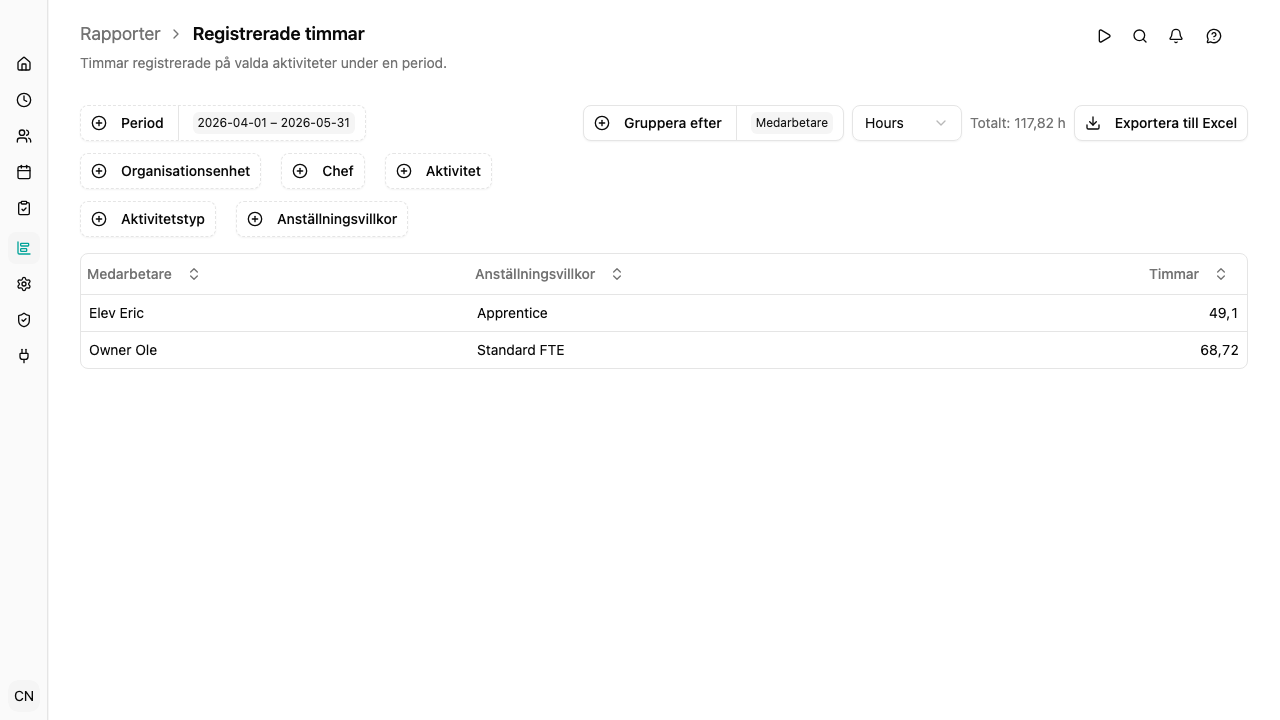Open the calendar sidebar icon
The image size is (1280, 720).
24,172
